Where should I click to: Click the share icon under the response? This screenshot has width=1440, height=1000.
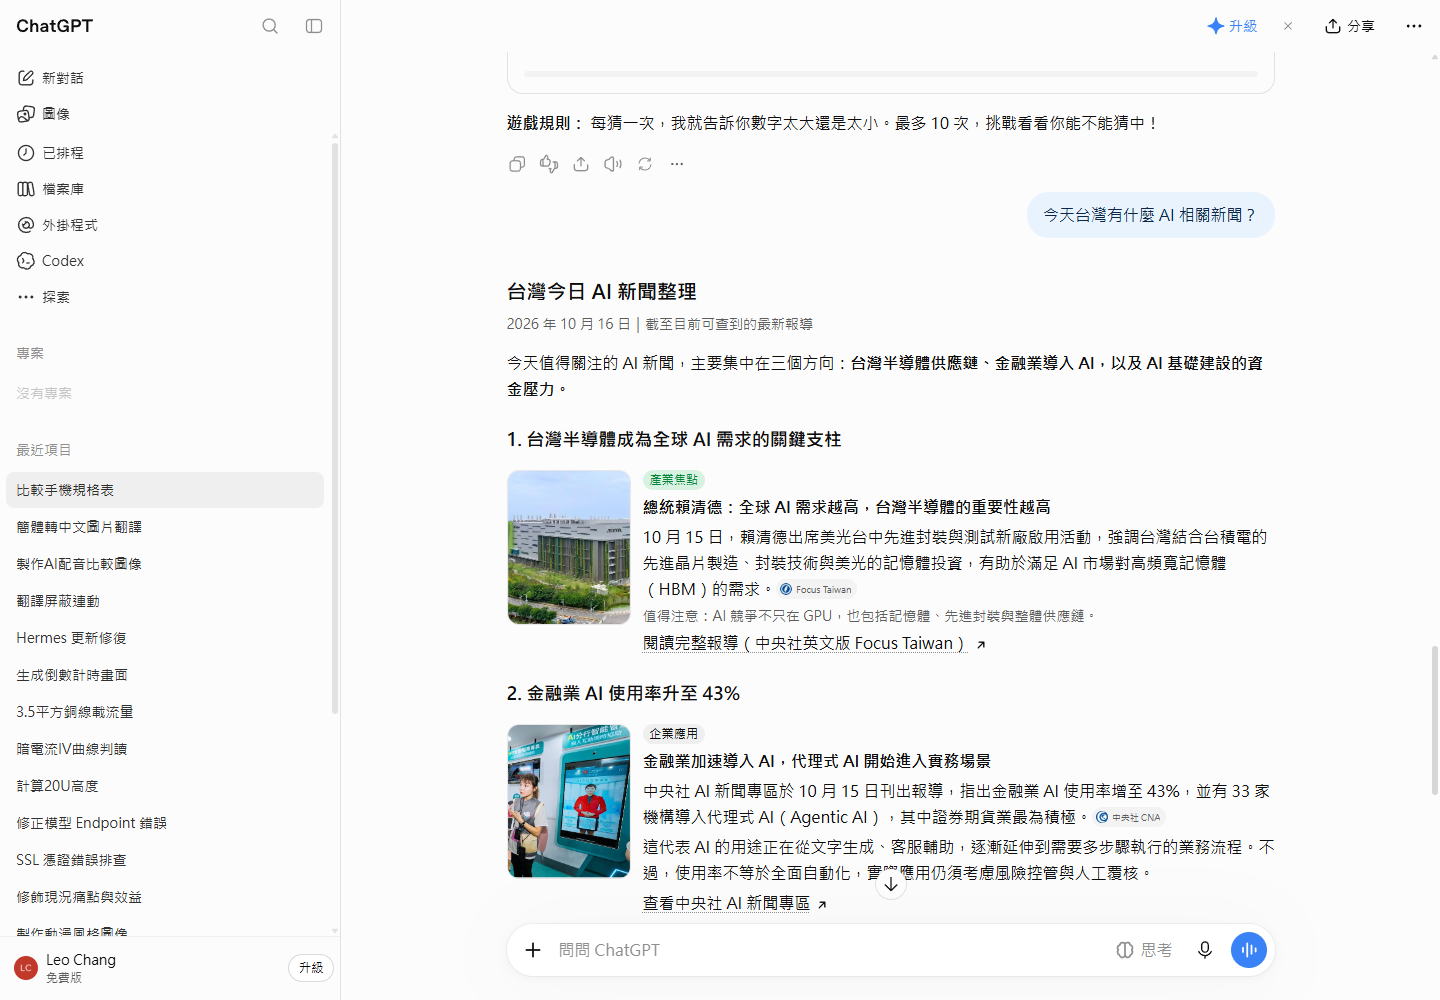[581, 164]
